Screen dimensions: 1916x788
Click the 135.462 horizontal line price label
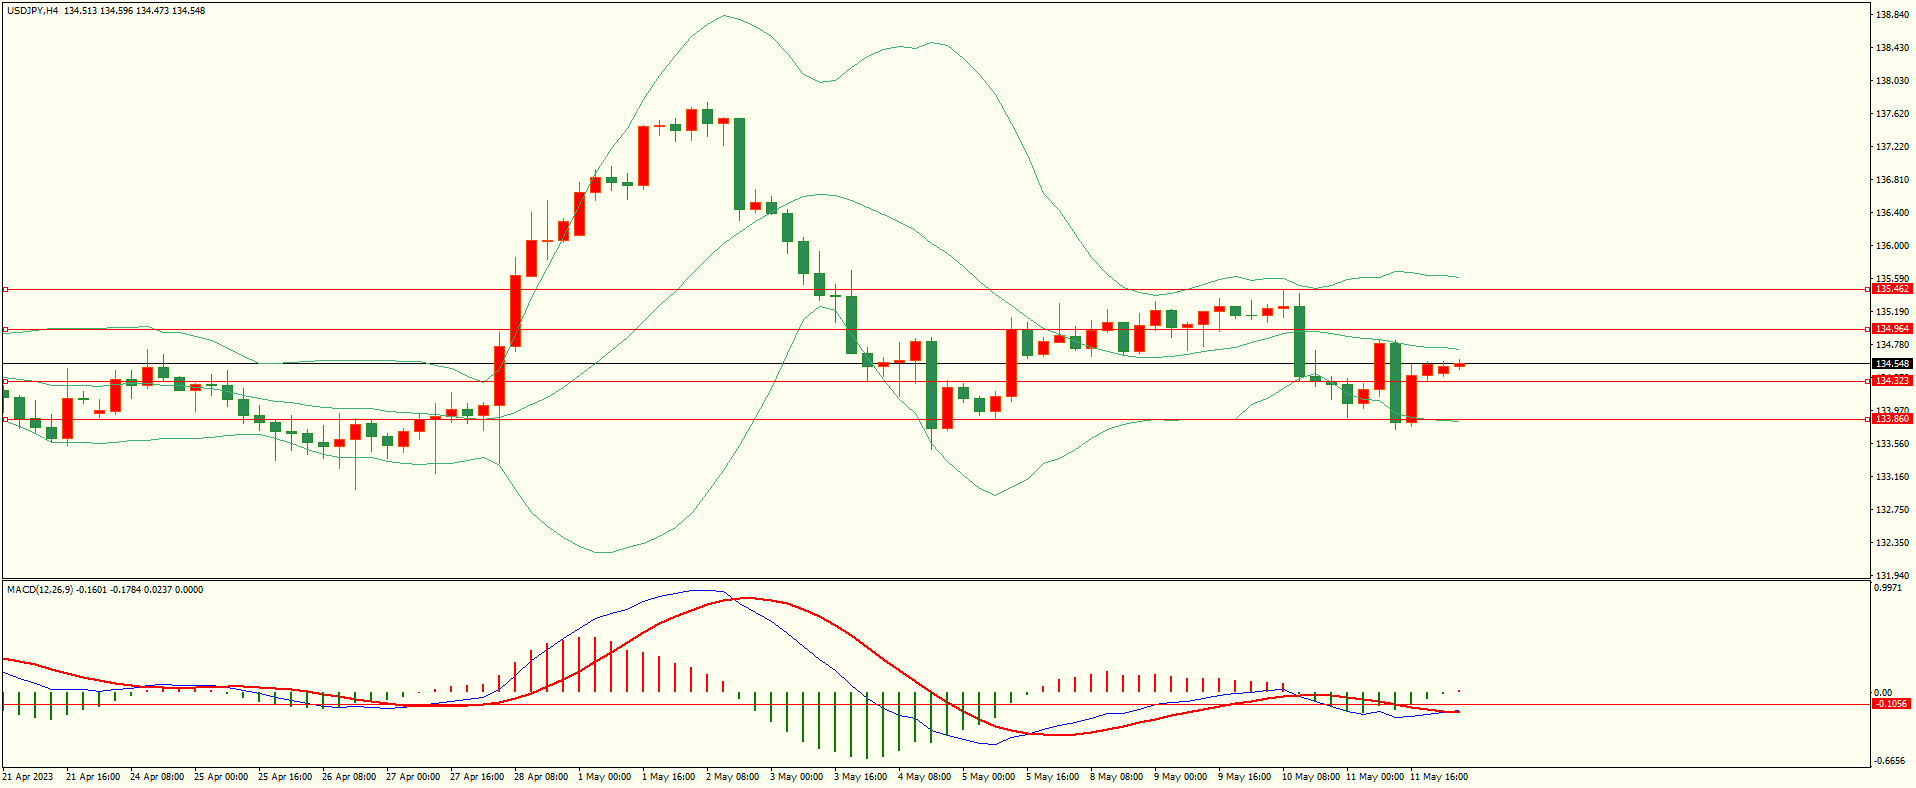pyautogui.click(x=1892, y=289)
